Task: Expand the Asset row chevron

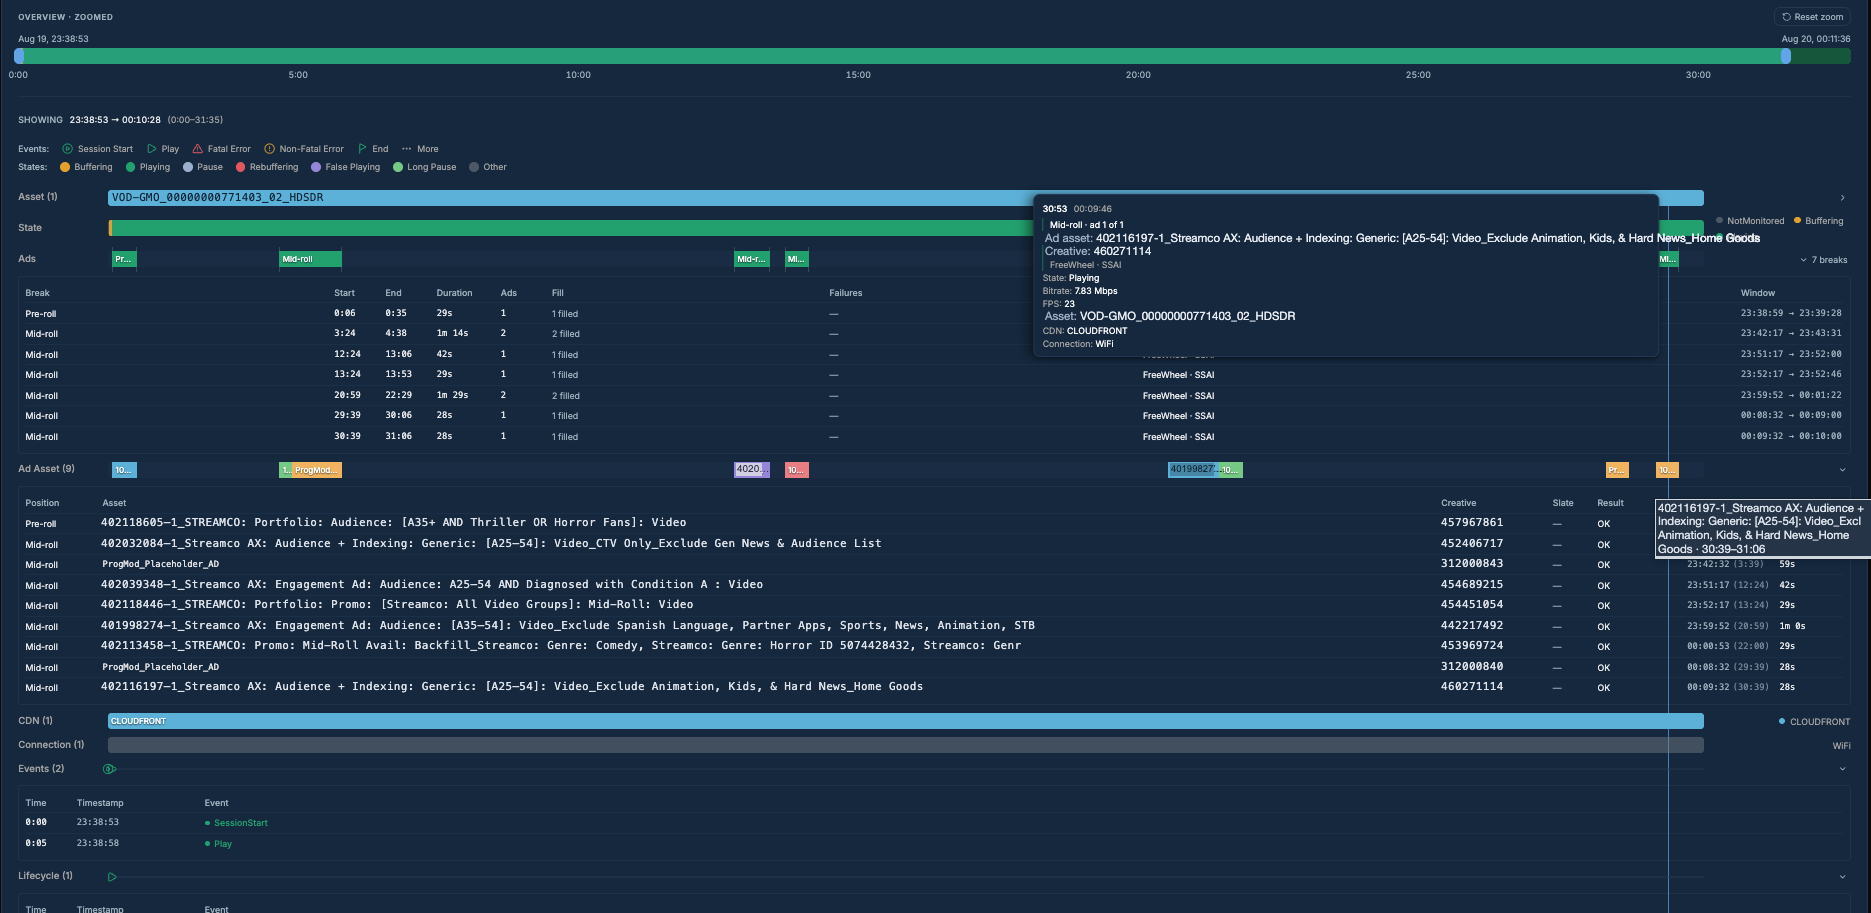Action: 1842,198
